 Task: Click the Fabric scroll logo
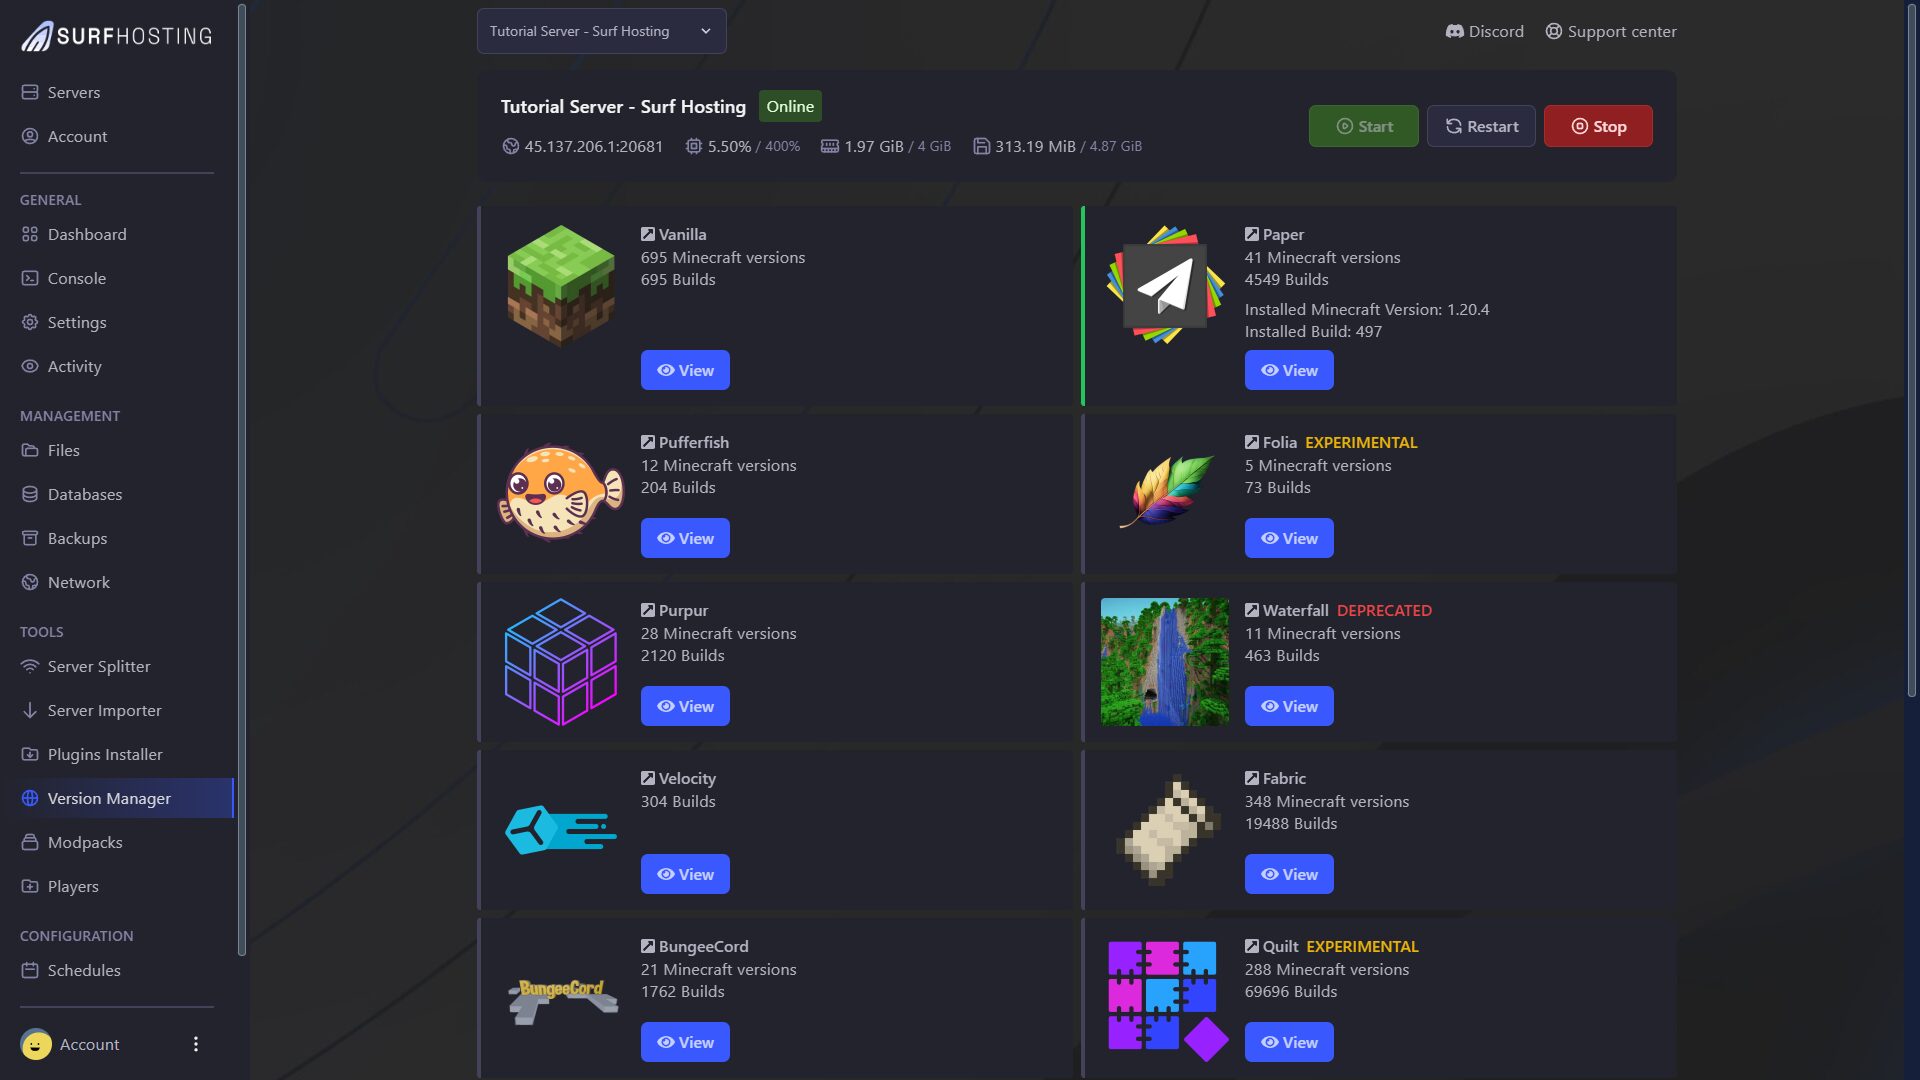point(1166,830)
